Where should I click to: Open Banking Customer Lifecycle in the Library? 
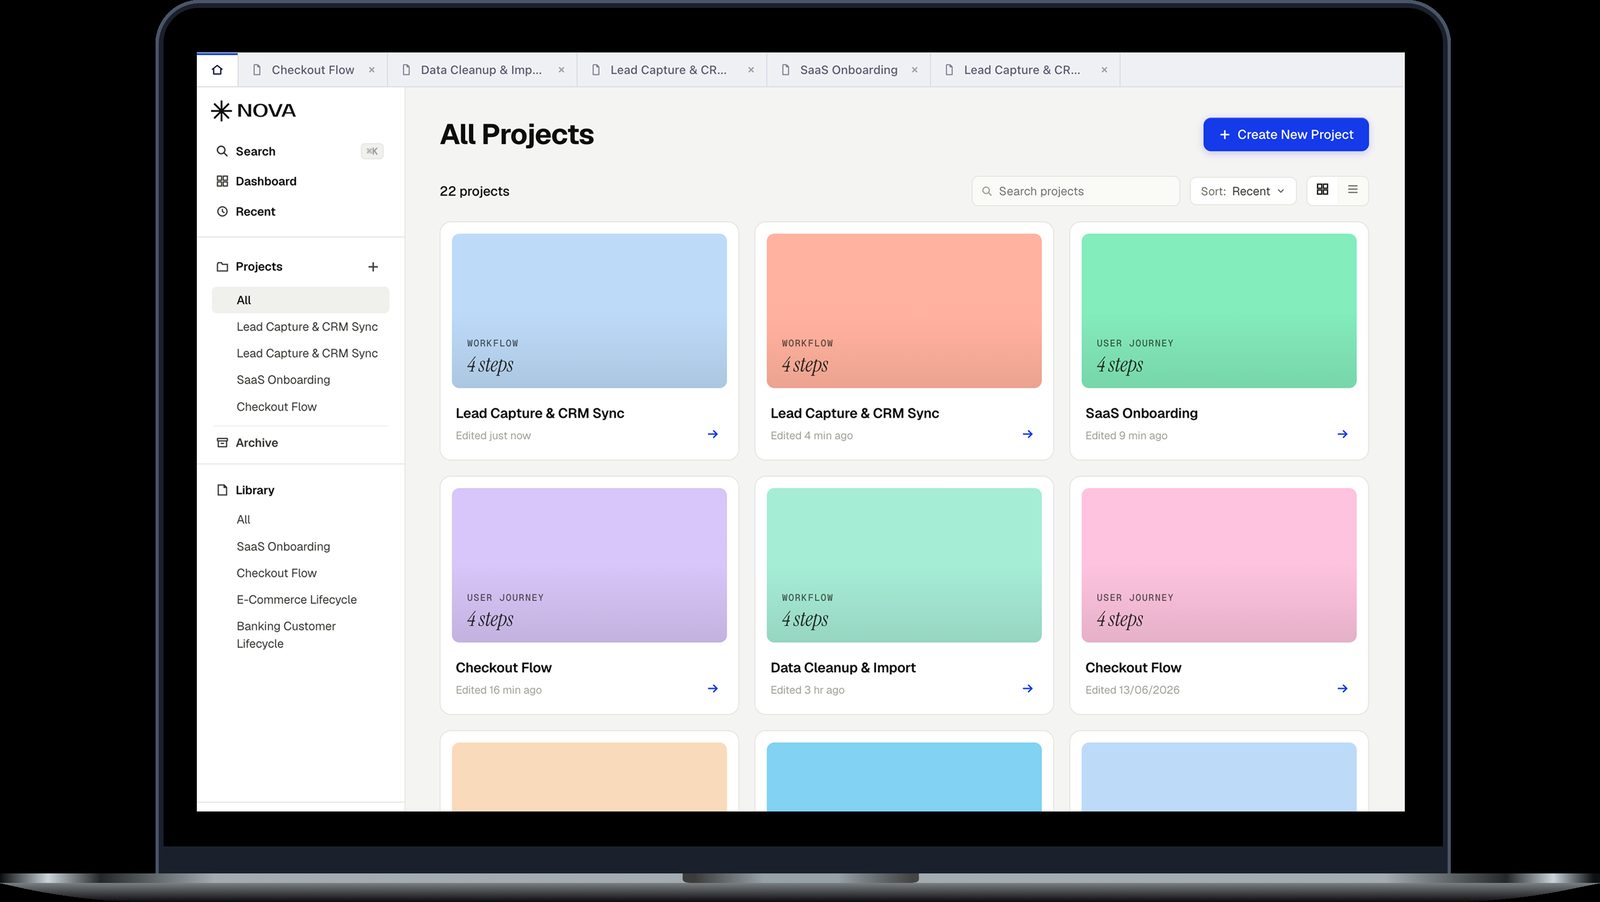click(286, 635)
